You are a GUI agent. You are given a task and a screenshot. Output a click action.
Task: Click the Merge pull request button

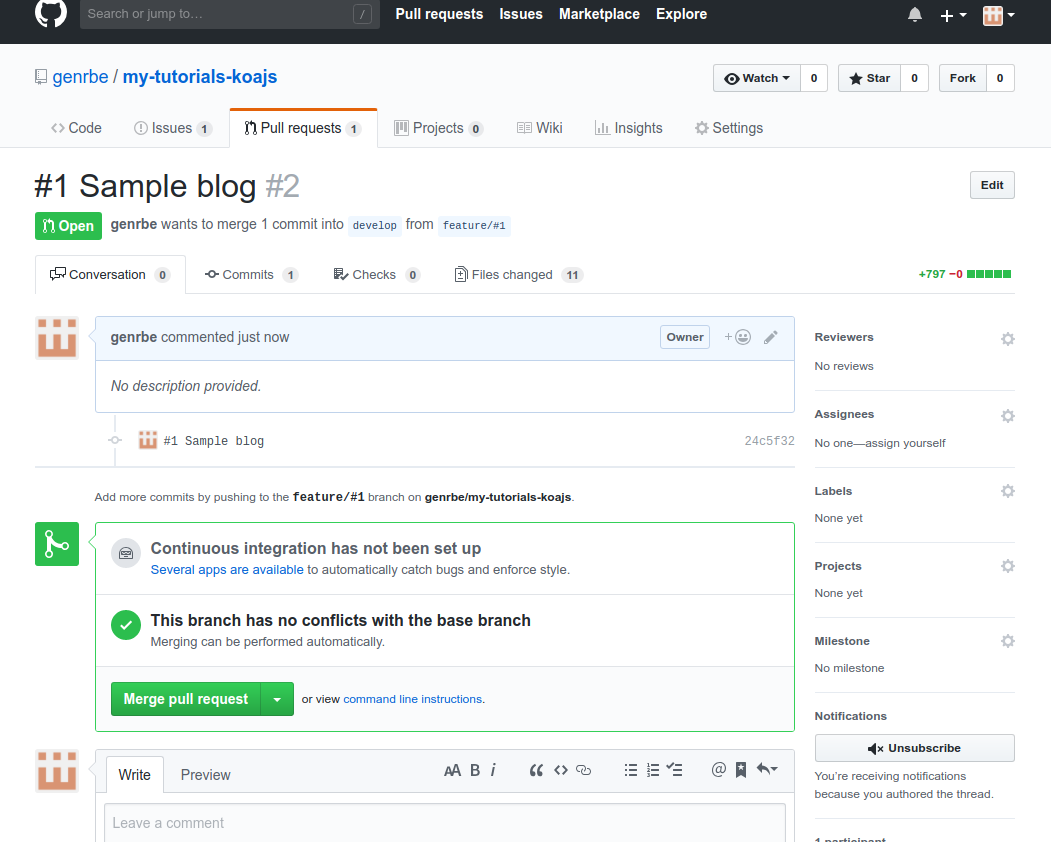186,699
